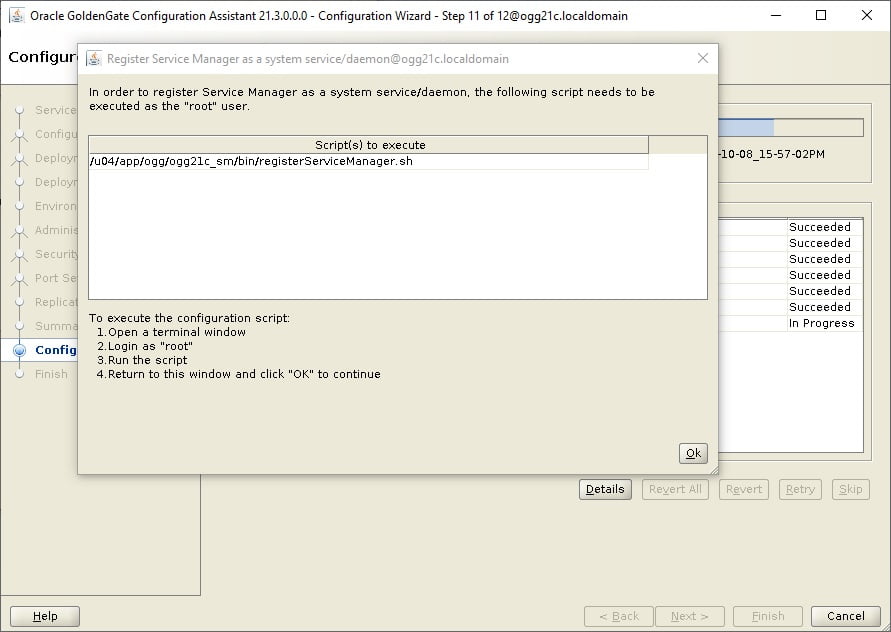Click the configuration progress bar
This screenshot has width=891, height=632.
790,127
